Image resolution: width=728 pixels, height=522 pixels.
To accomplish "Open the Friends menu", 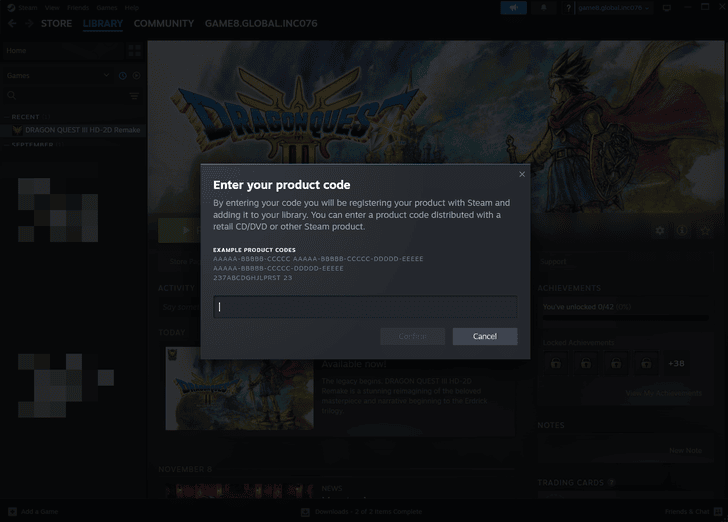I will pos(78,7).
